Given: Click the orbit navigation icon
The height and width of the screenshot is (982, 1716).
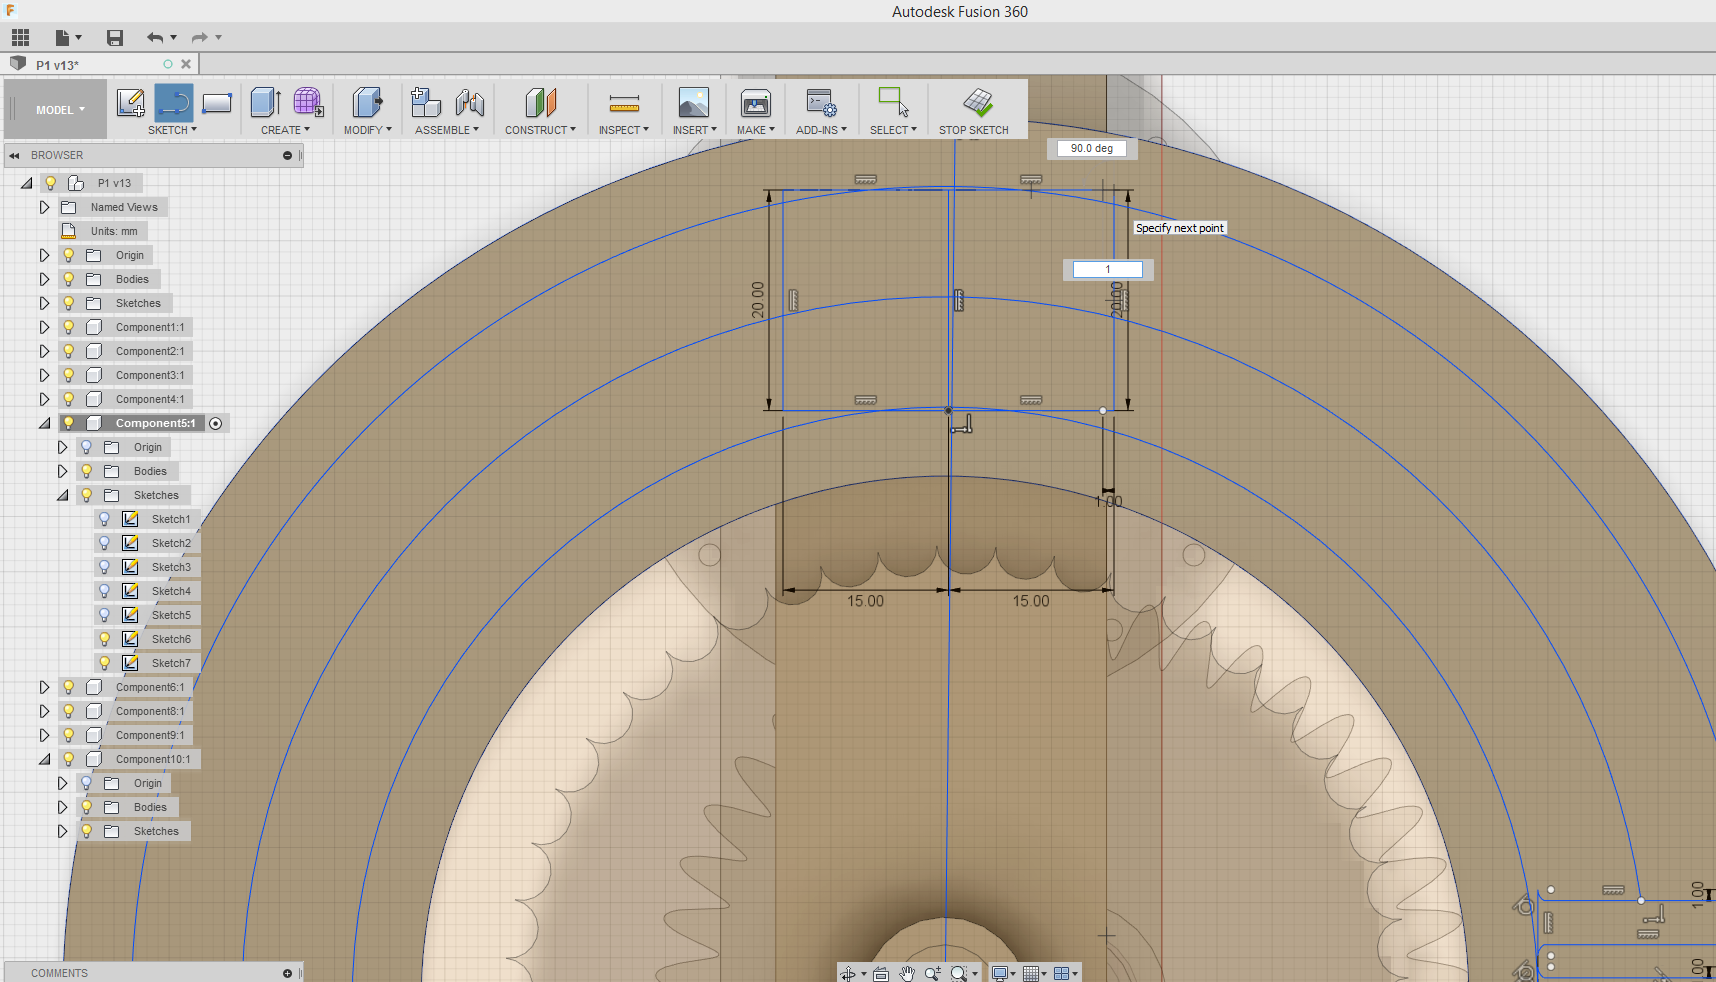Looking at the screenshot, I should (848, 973).
